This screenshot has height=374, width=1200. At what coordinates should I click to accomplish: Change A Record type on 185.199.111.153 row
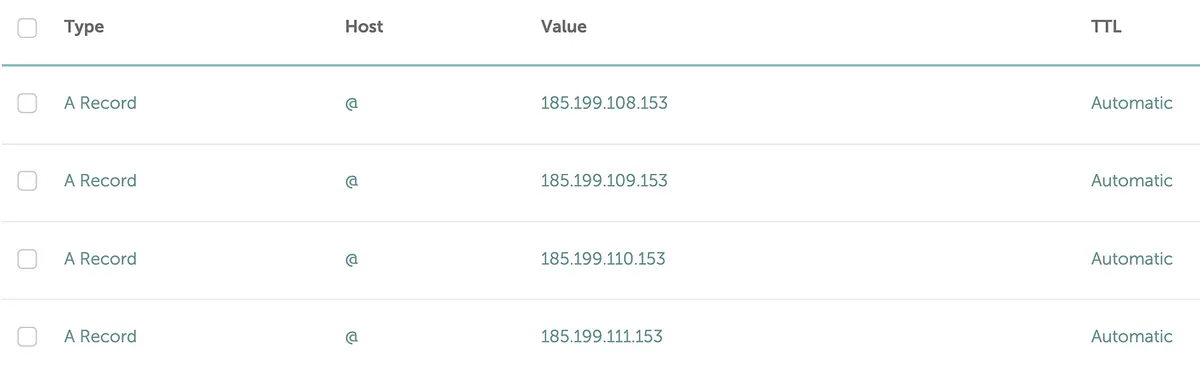(x=100, y=337)
